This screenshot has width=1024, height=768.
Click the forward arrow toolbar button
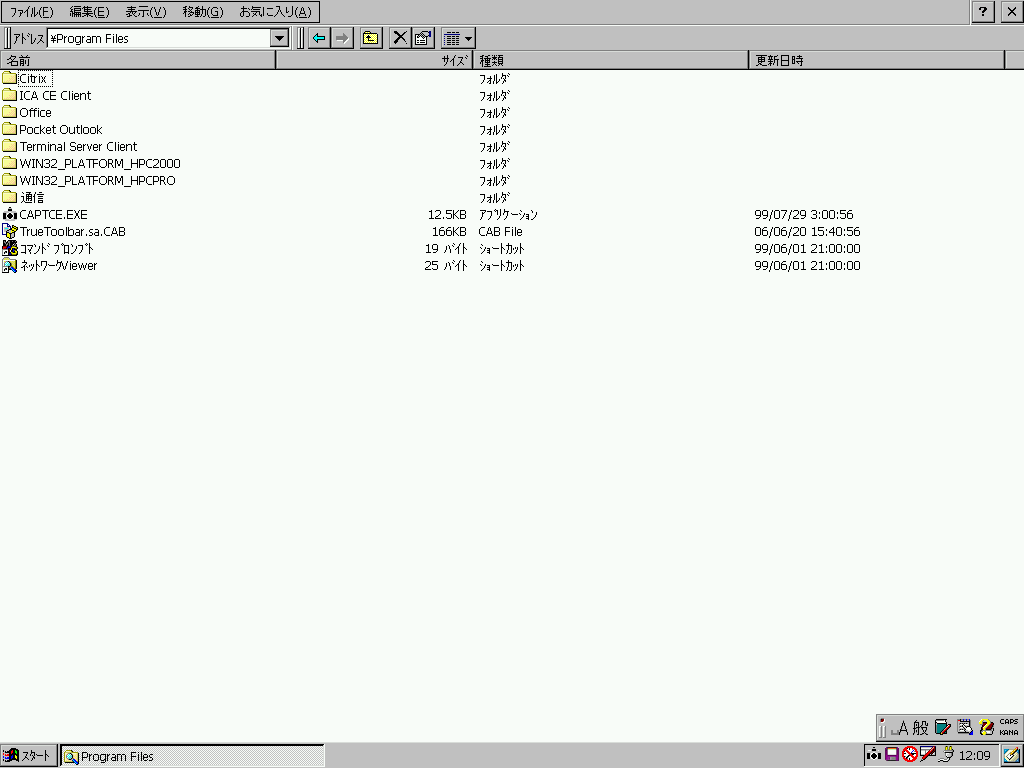click(342, 38)
